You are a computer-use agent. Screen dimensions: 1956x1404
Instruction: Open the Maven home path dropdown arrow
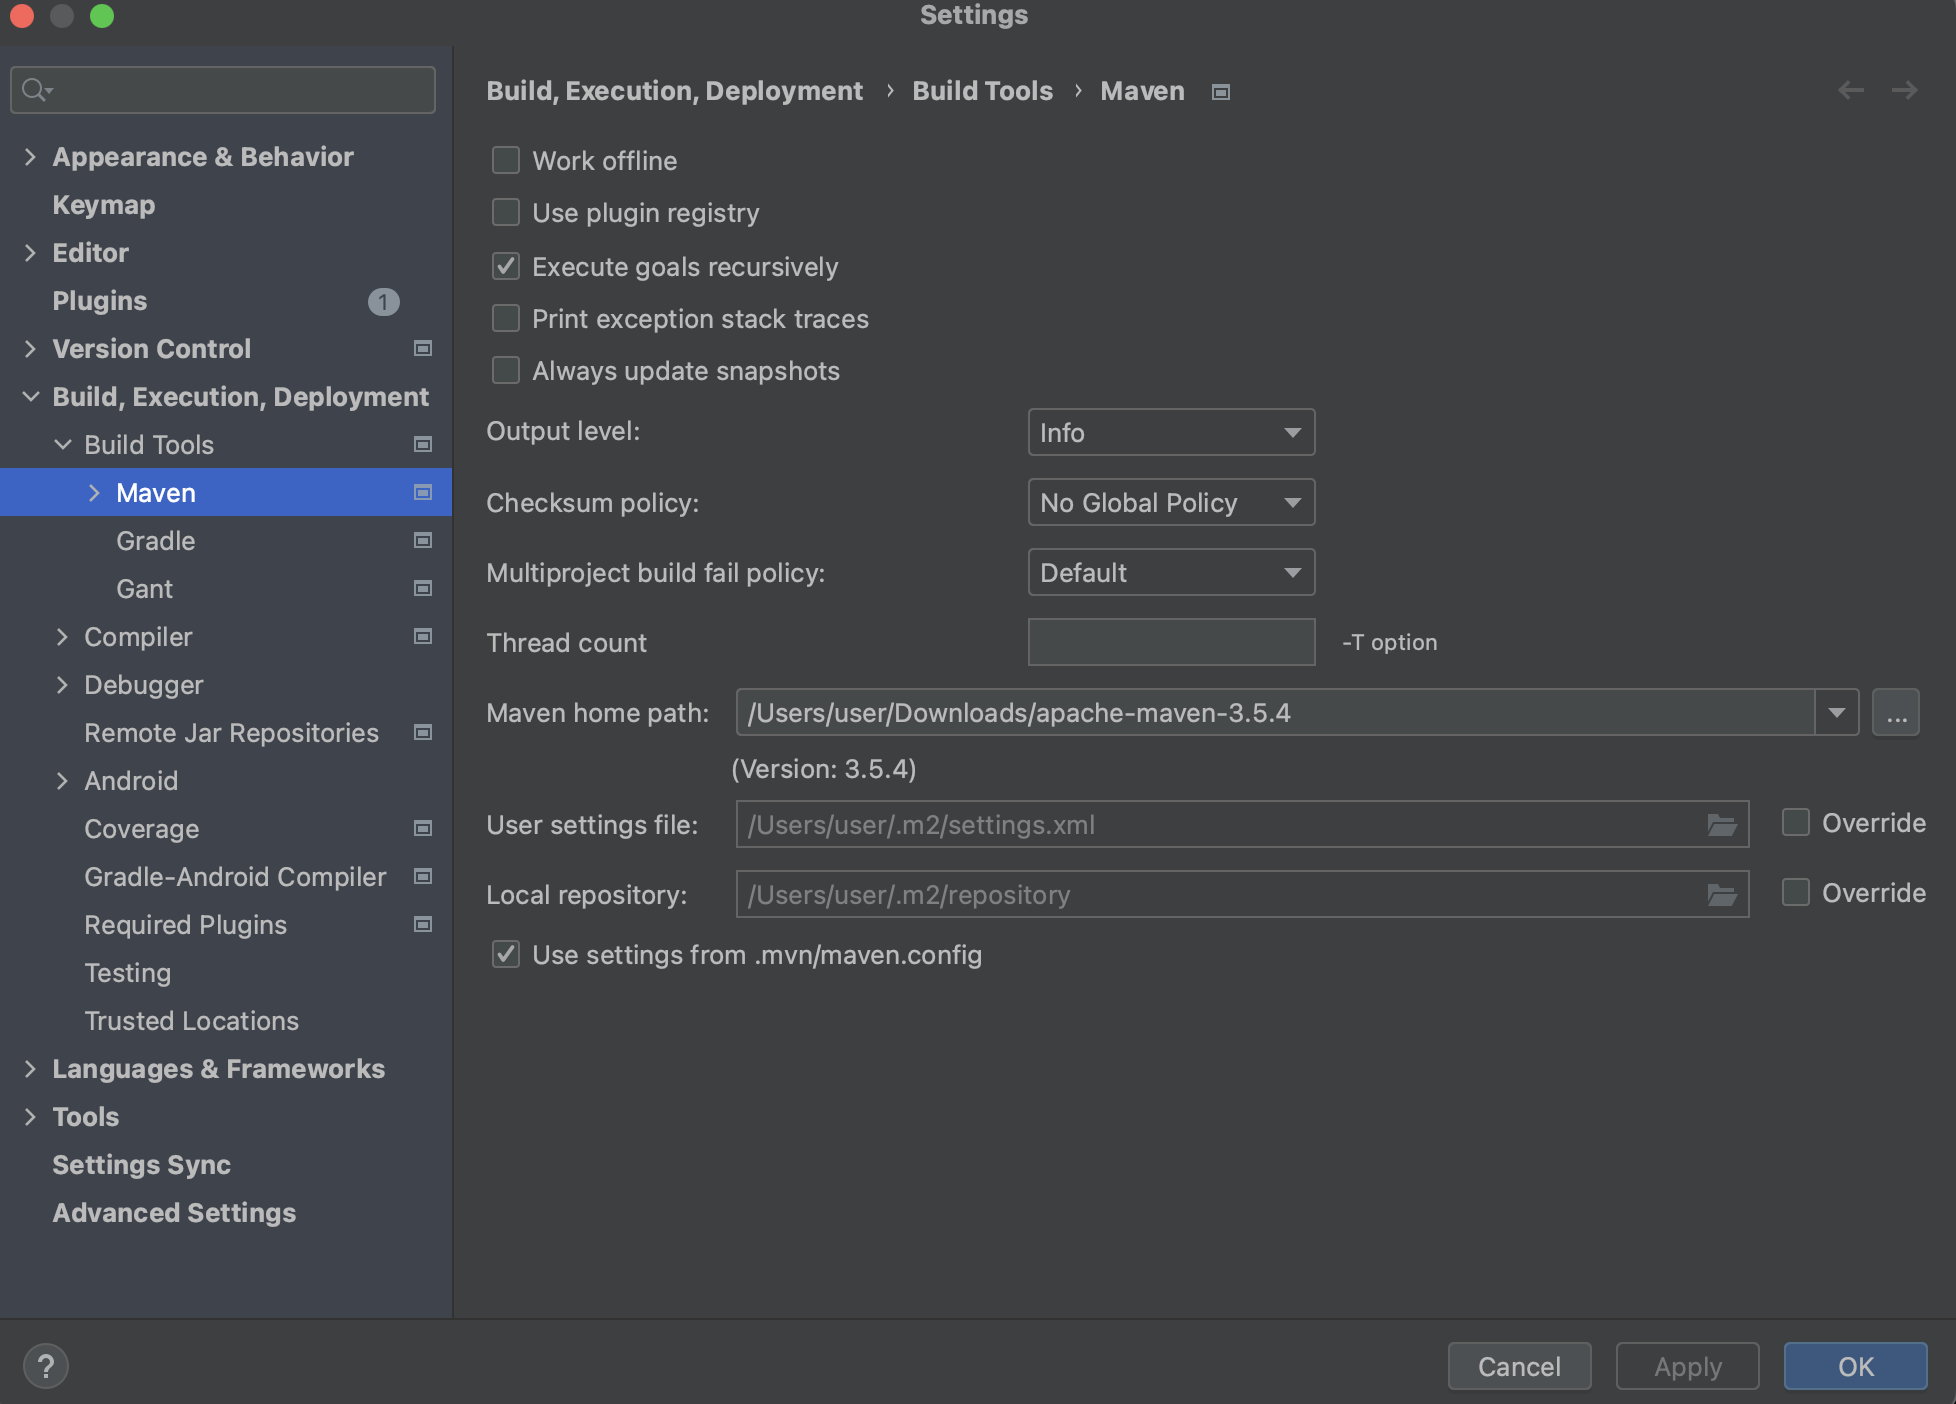(1837, 713)
